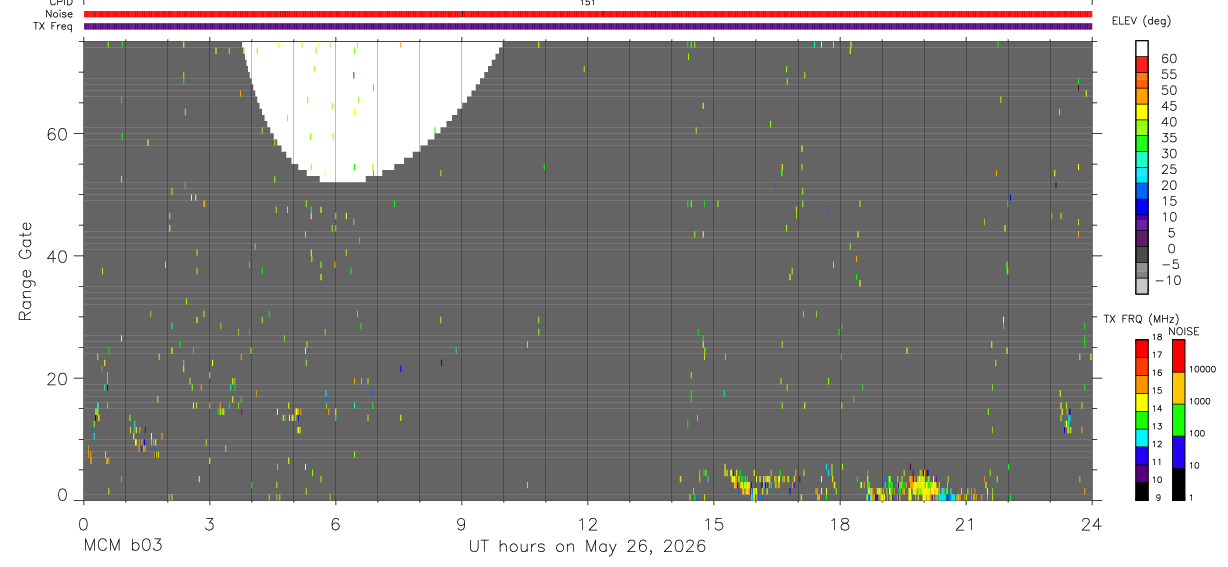Click the '9' tick label on UT axis

(461, 524)
